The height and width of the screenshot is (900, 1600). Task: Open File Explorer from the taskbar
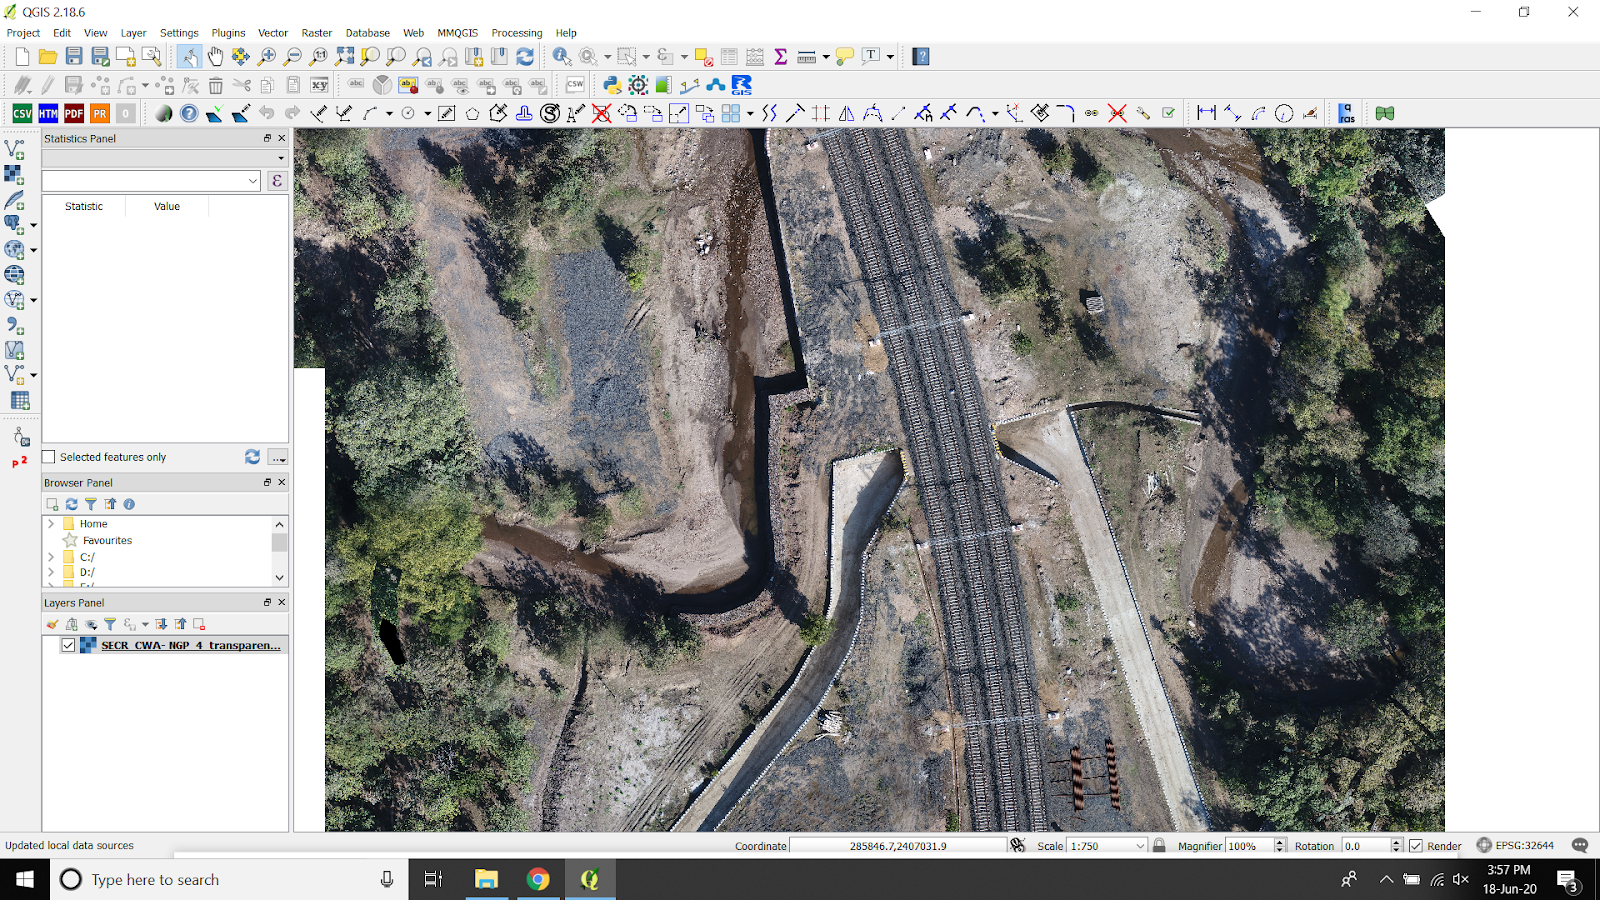[x=486, y=879]
